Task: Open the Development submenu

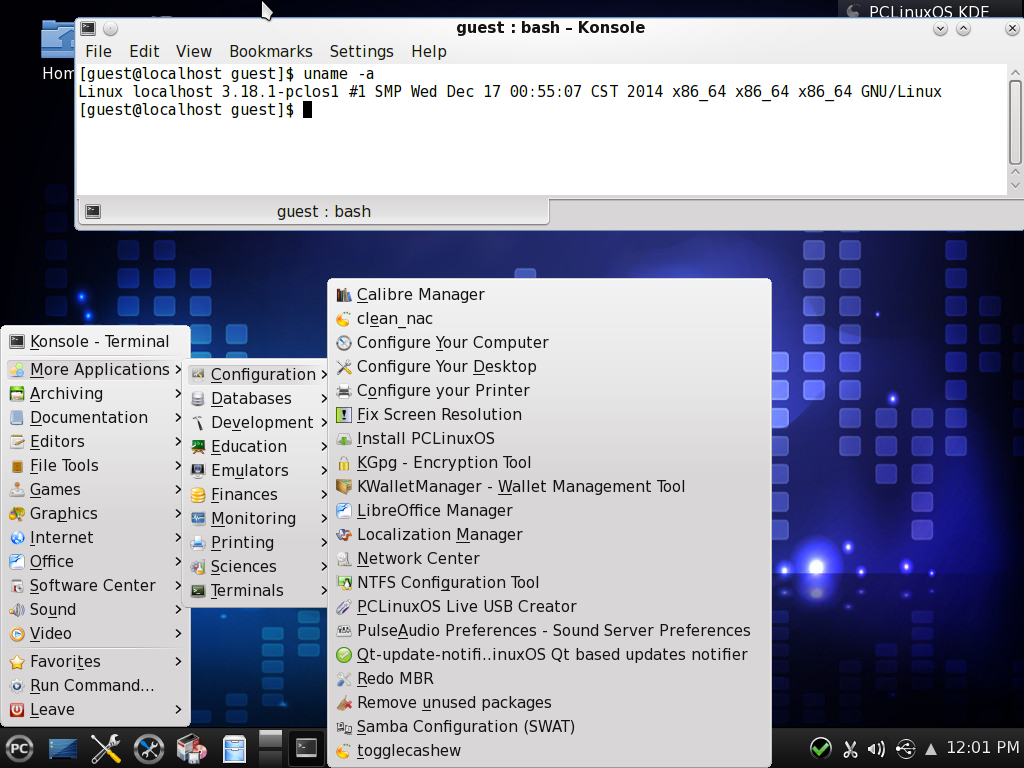Action: [x=258, y=423]
